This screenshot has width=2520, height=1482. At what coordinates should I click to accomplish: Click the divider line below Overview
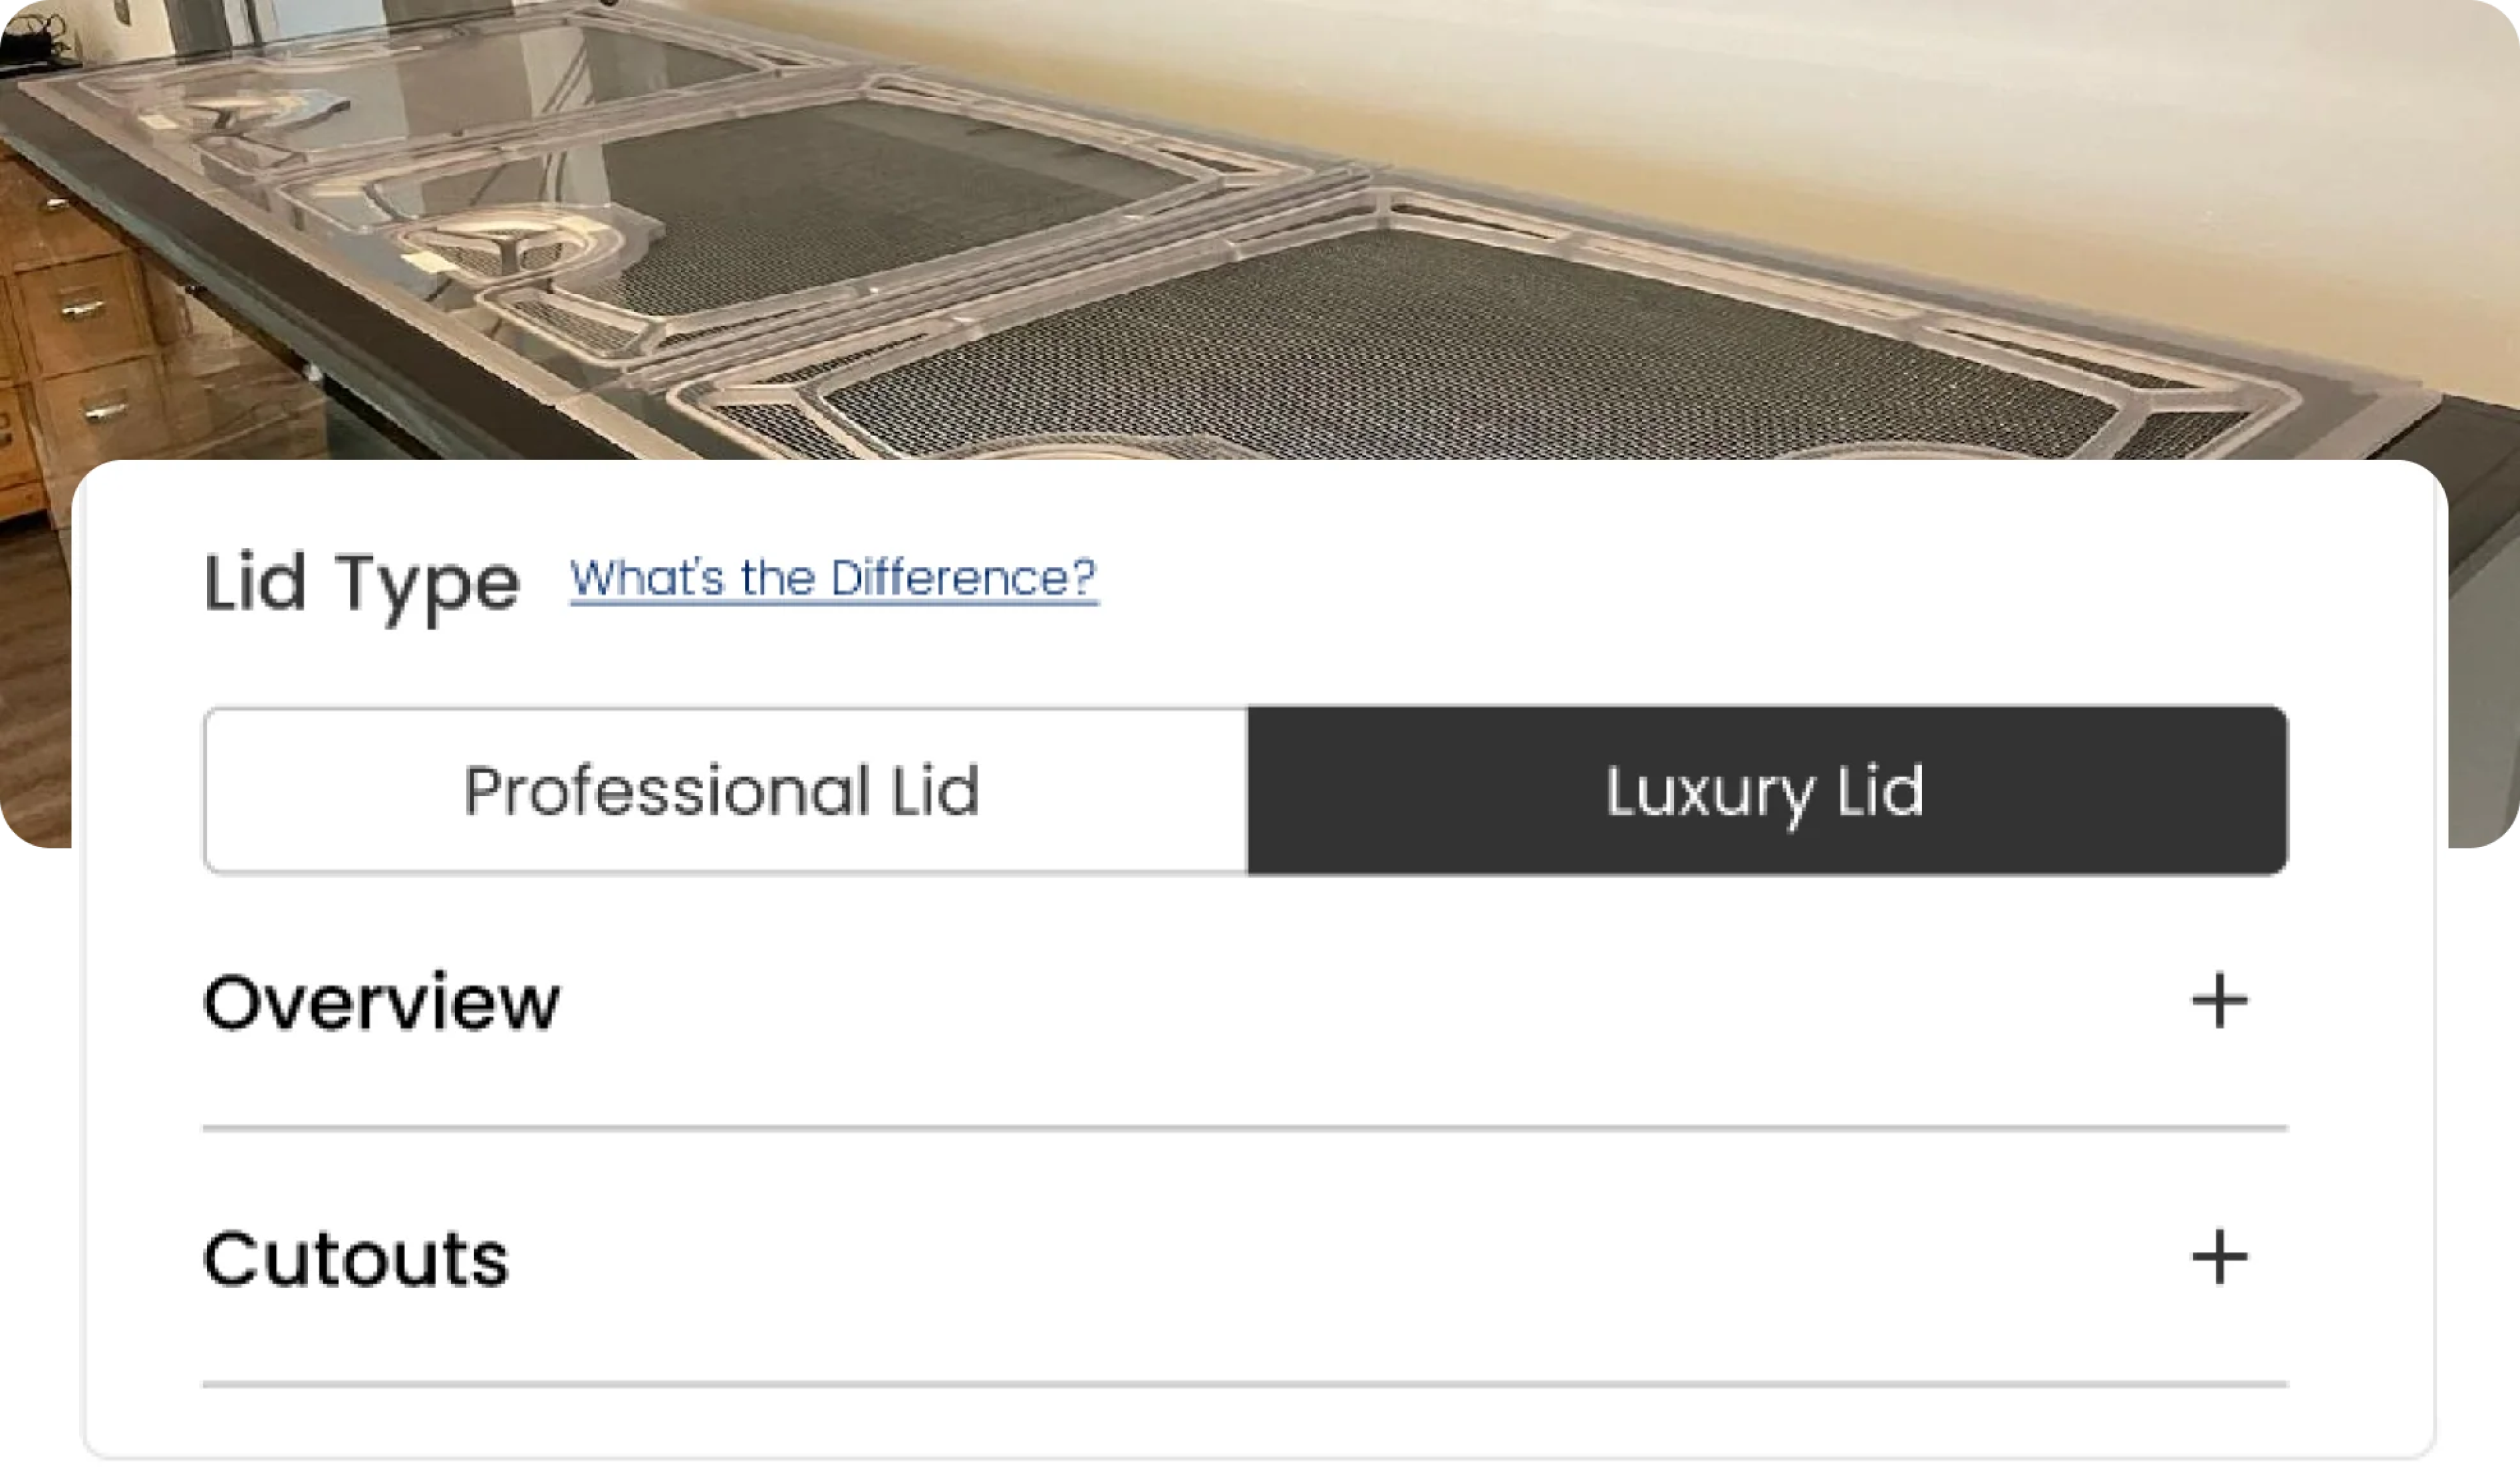tap(1245, 1128)
